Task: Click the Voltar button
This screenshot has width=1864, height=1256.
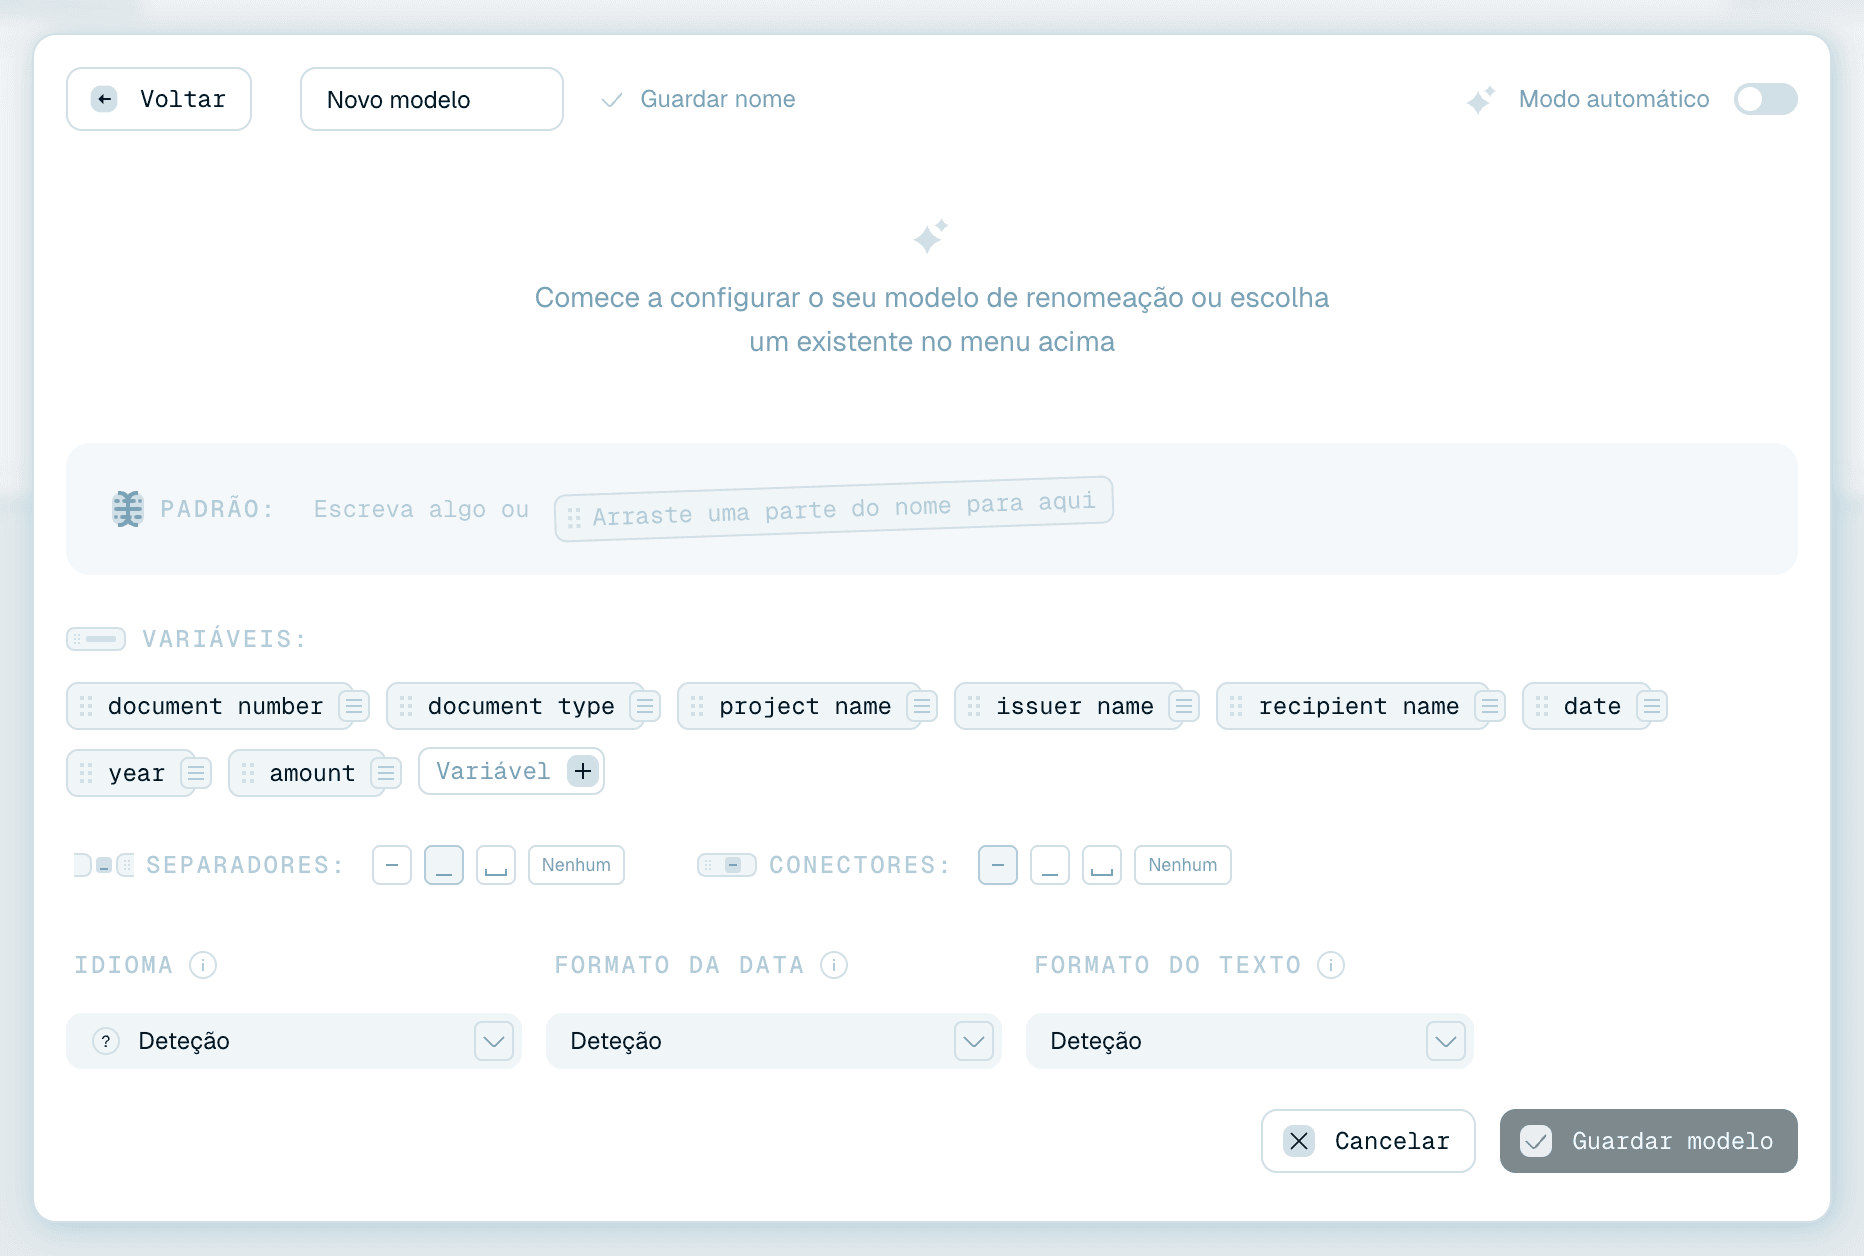Action: (x=159, y=99)
